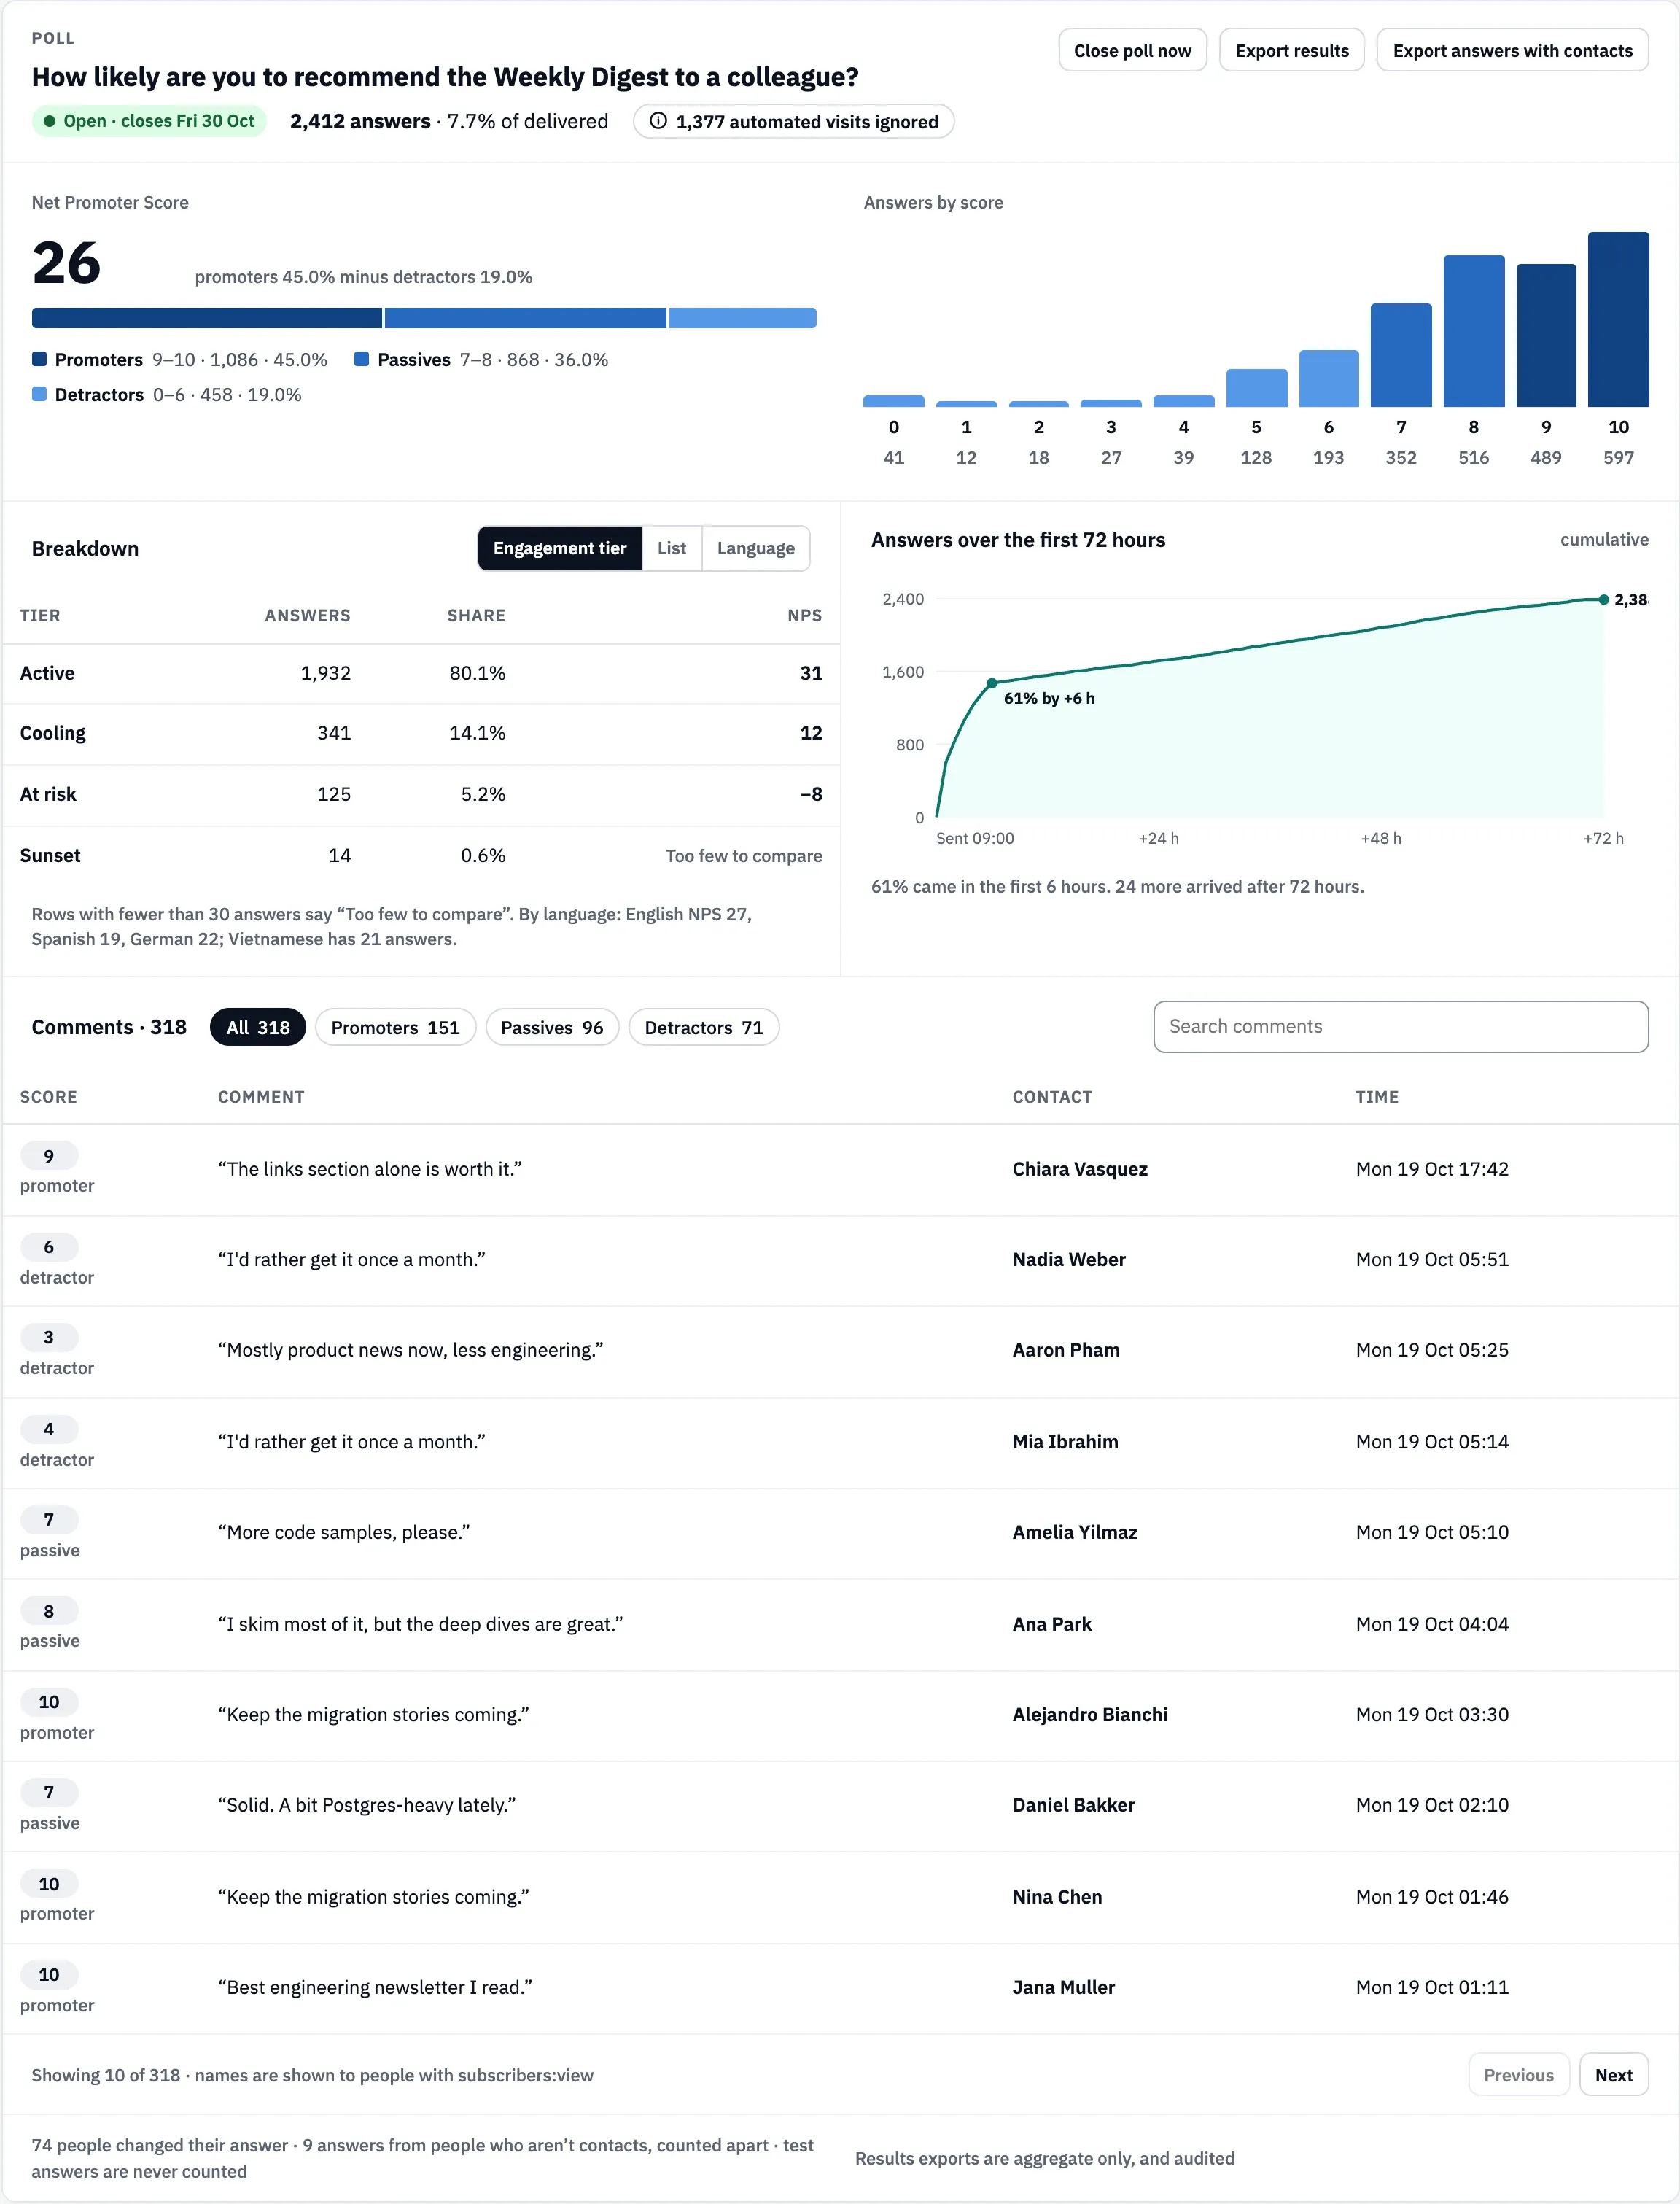Click the Previous page button
The height and width of the screenshot is (2204, 1680).
1518,2075
